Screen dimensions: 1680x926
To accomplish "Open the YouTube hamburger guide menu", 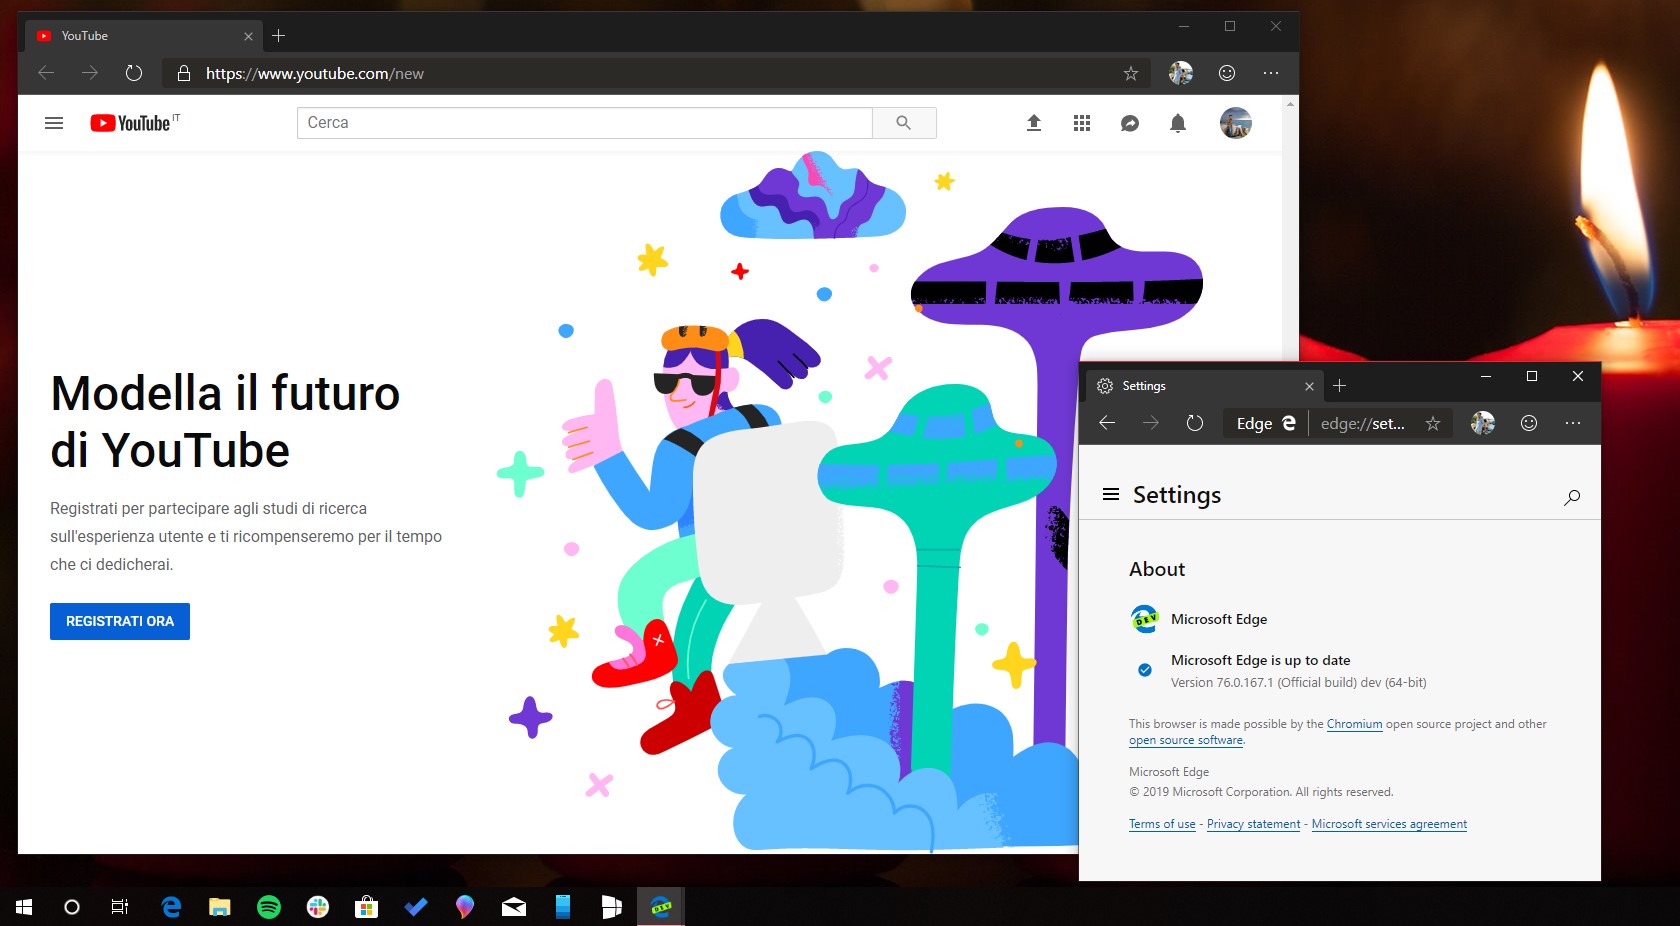I will click(x=54, y=123).
